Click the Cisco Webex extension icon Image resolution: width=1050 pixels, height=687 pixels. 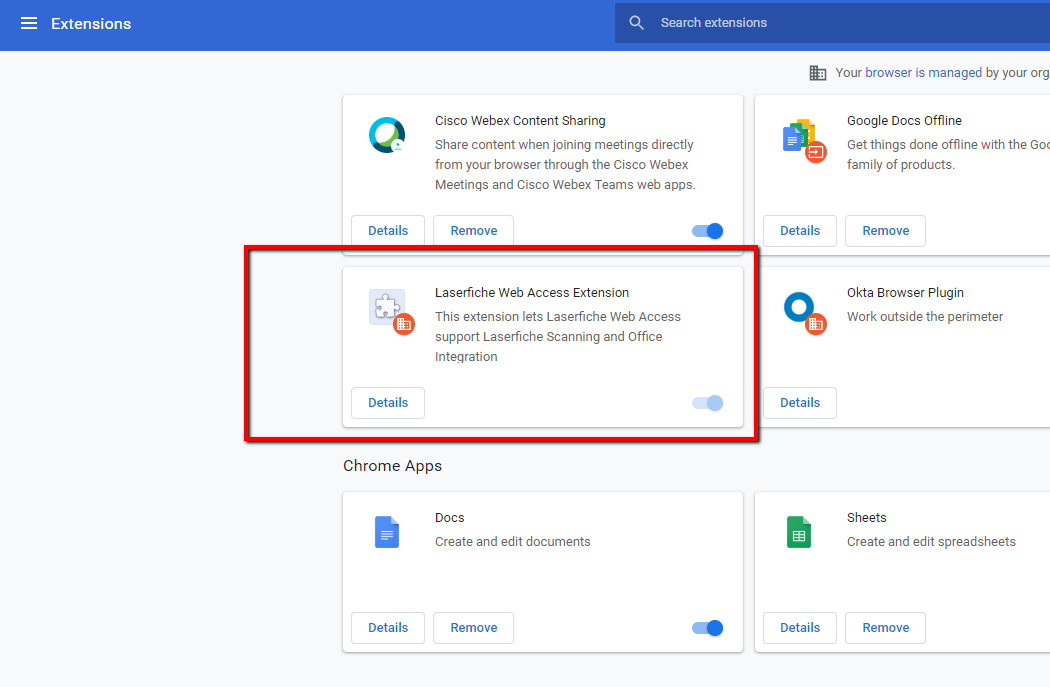point(387,135)
